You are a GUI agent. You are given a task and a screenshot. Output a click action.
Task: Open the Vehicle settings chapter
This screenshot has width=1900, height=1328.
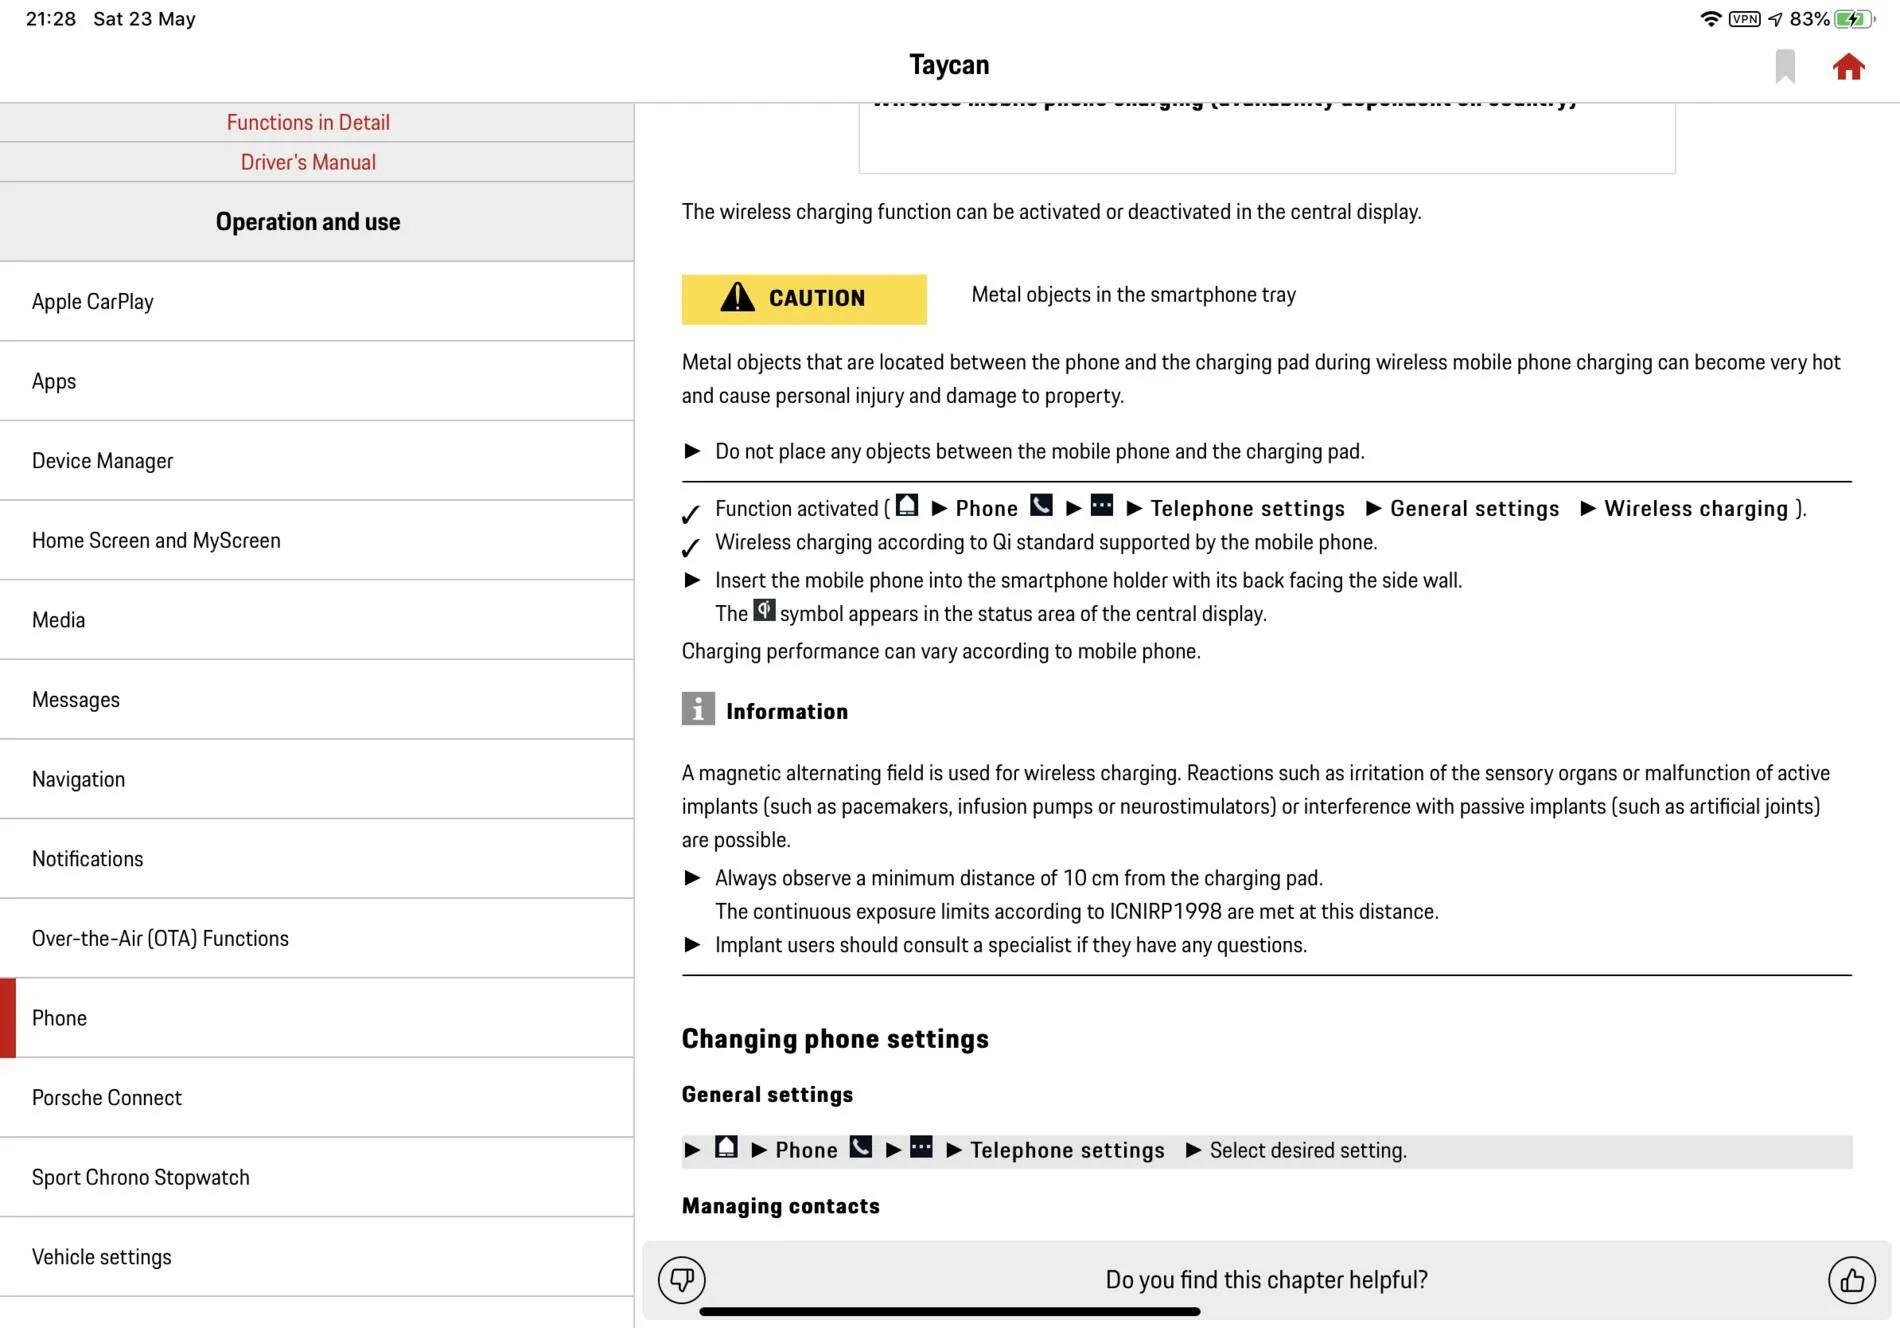tap(317, 1257)
